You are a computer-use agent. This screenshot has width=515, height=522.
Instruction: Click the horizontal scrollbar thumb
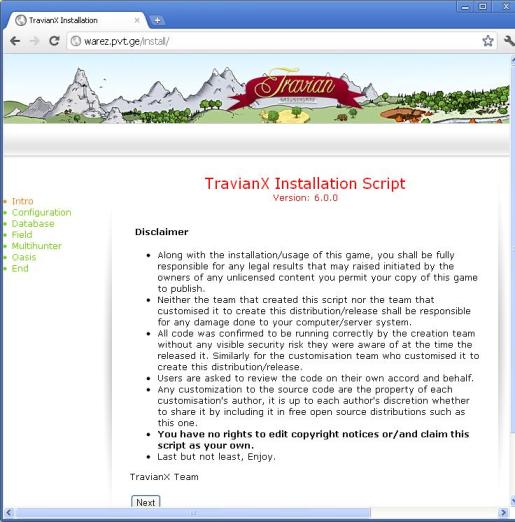[193, 513]
